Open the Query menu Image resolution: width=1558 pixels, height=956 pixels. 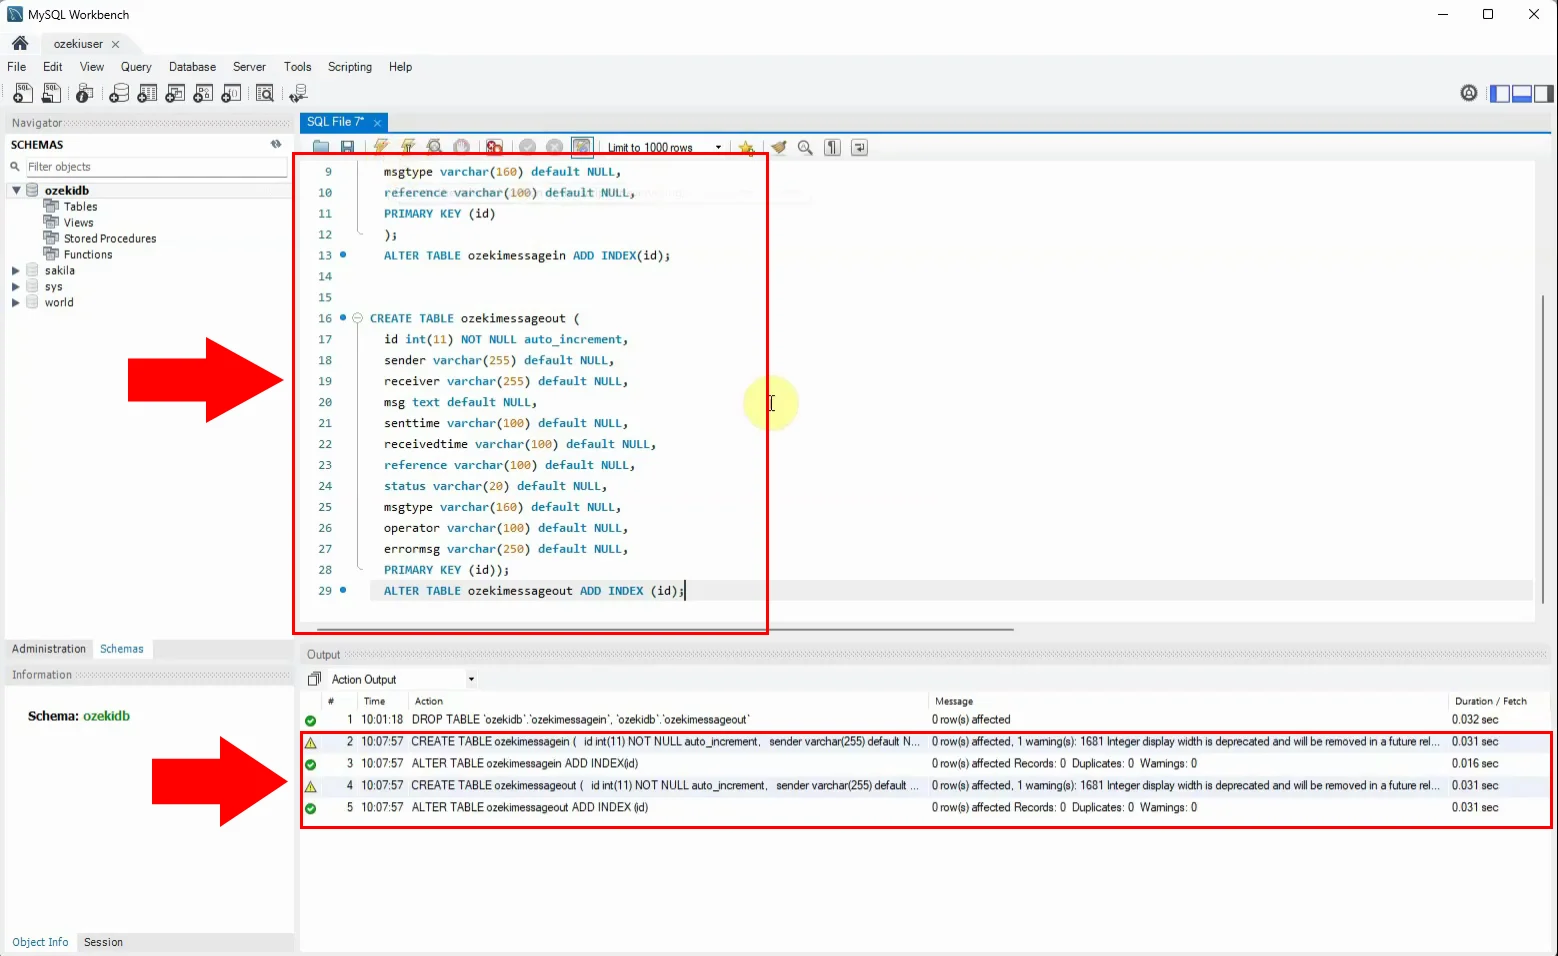pos(136,67)
